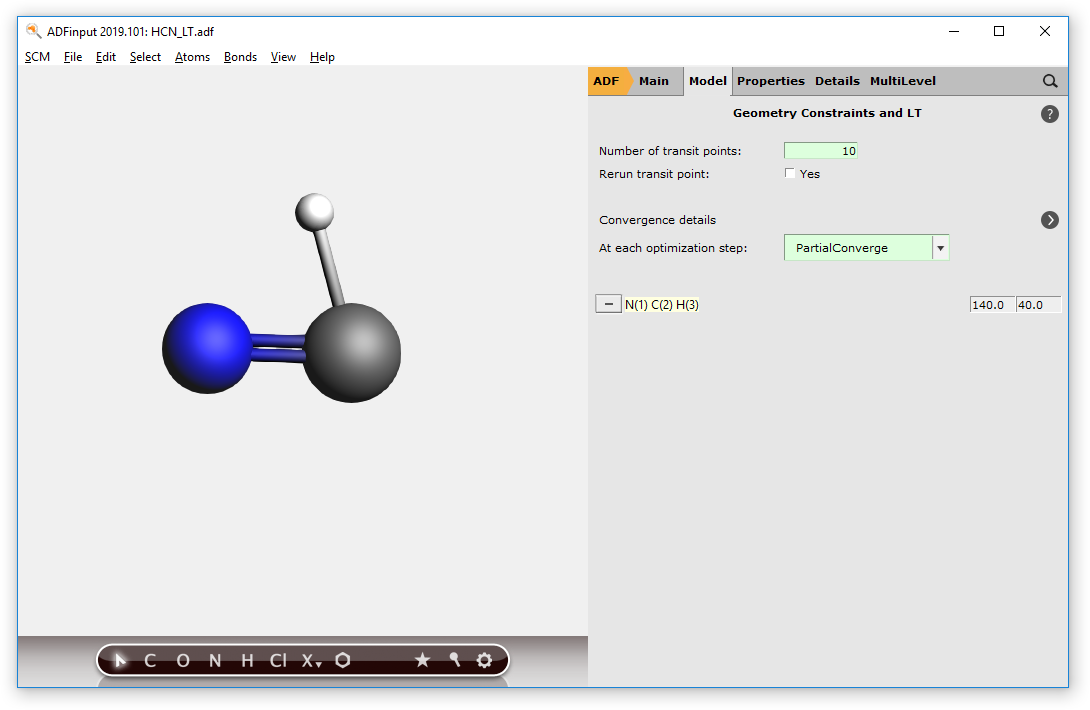
Task: Remove the N(1) C(2) H(3) constraint
Action: click(608, 304)
